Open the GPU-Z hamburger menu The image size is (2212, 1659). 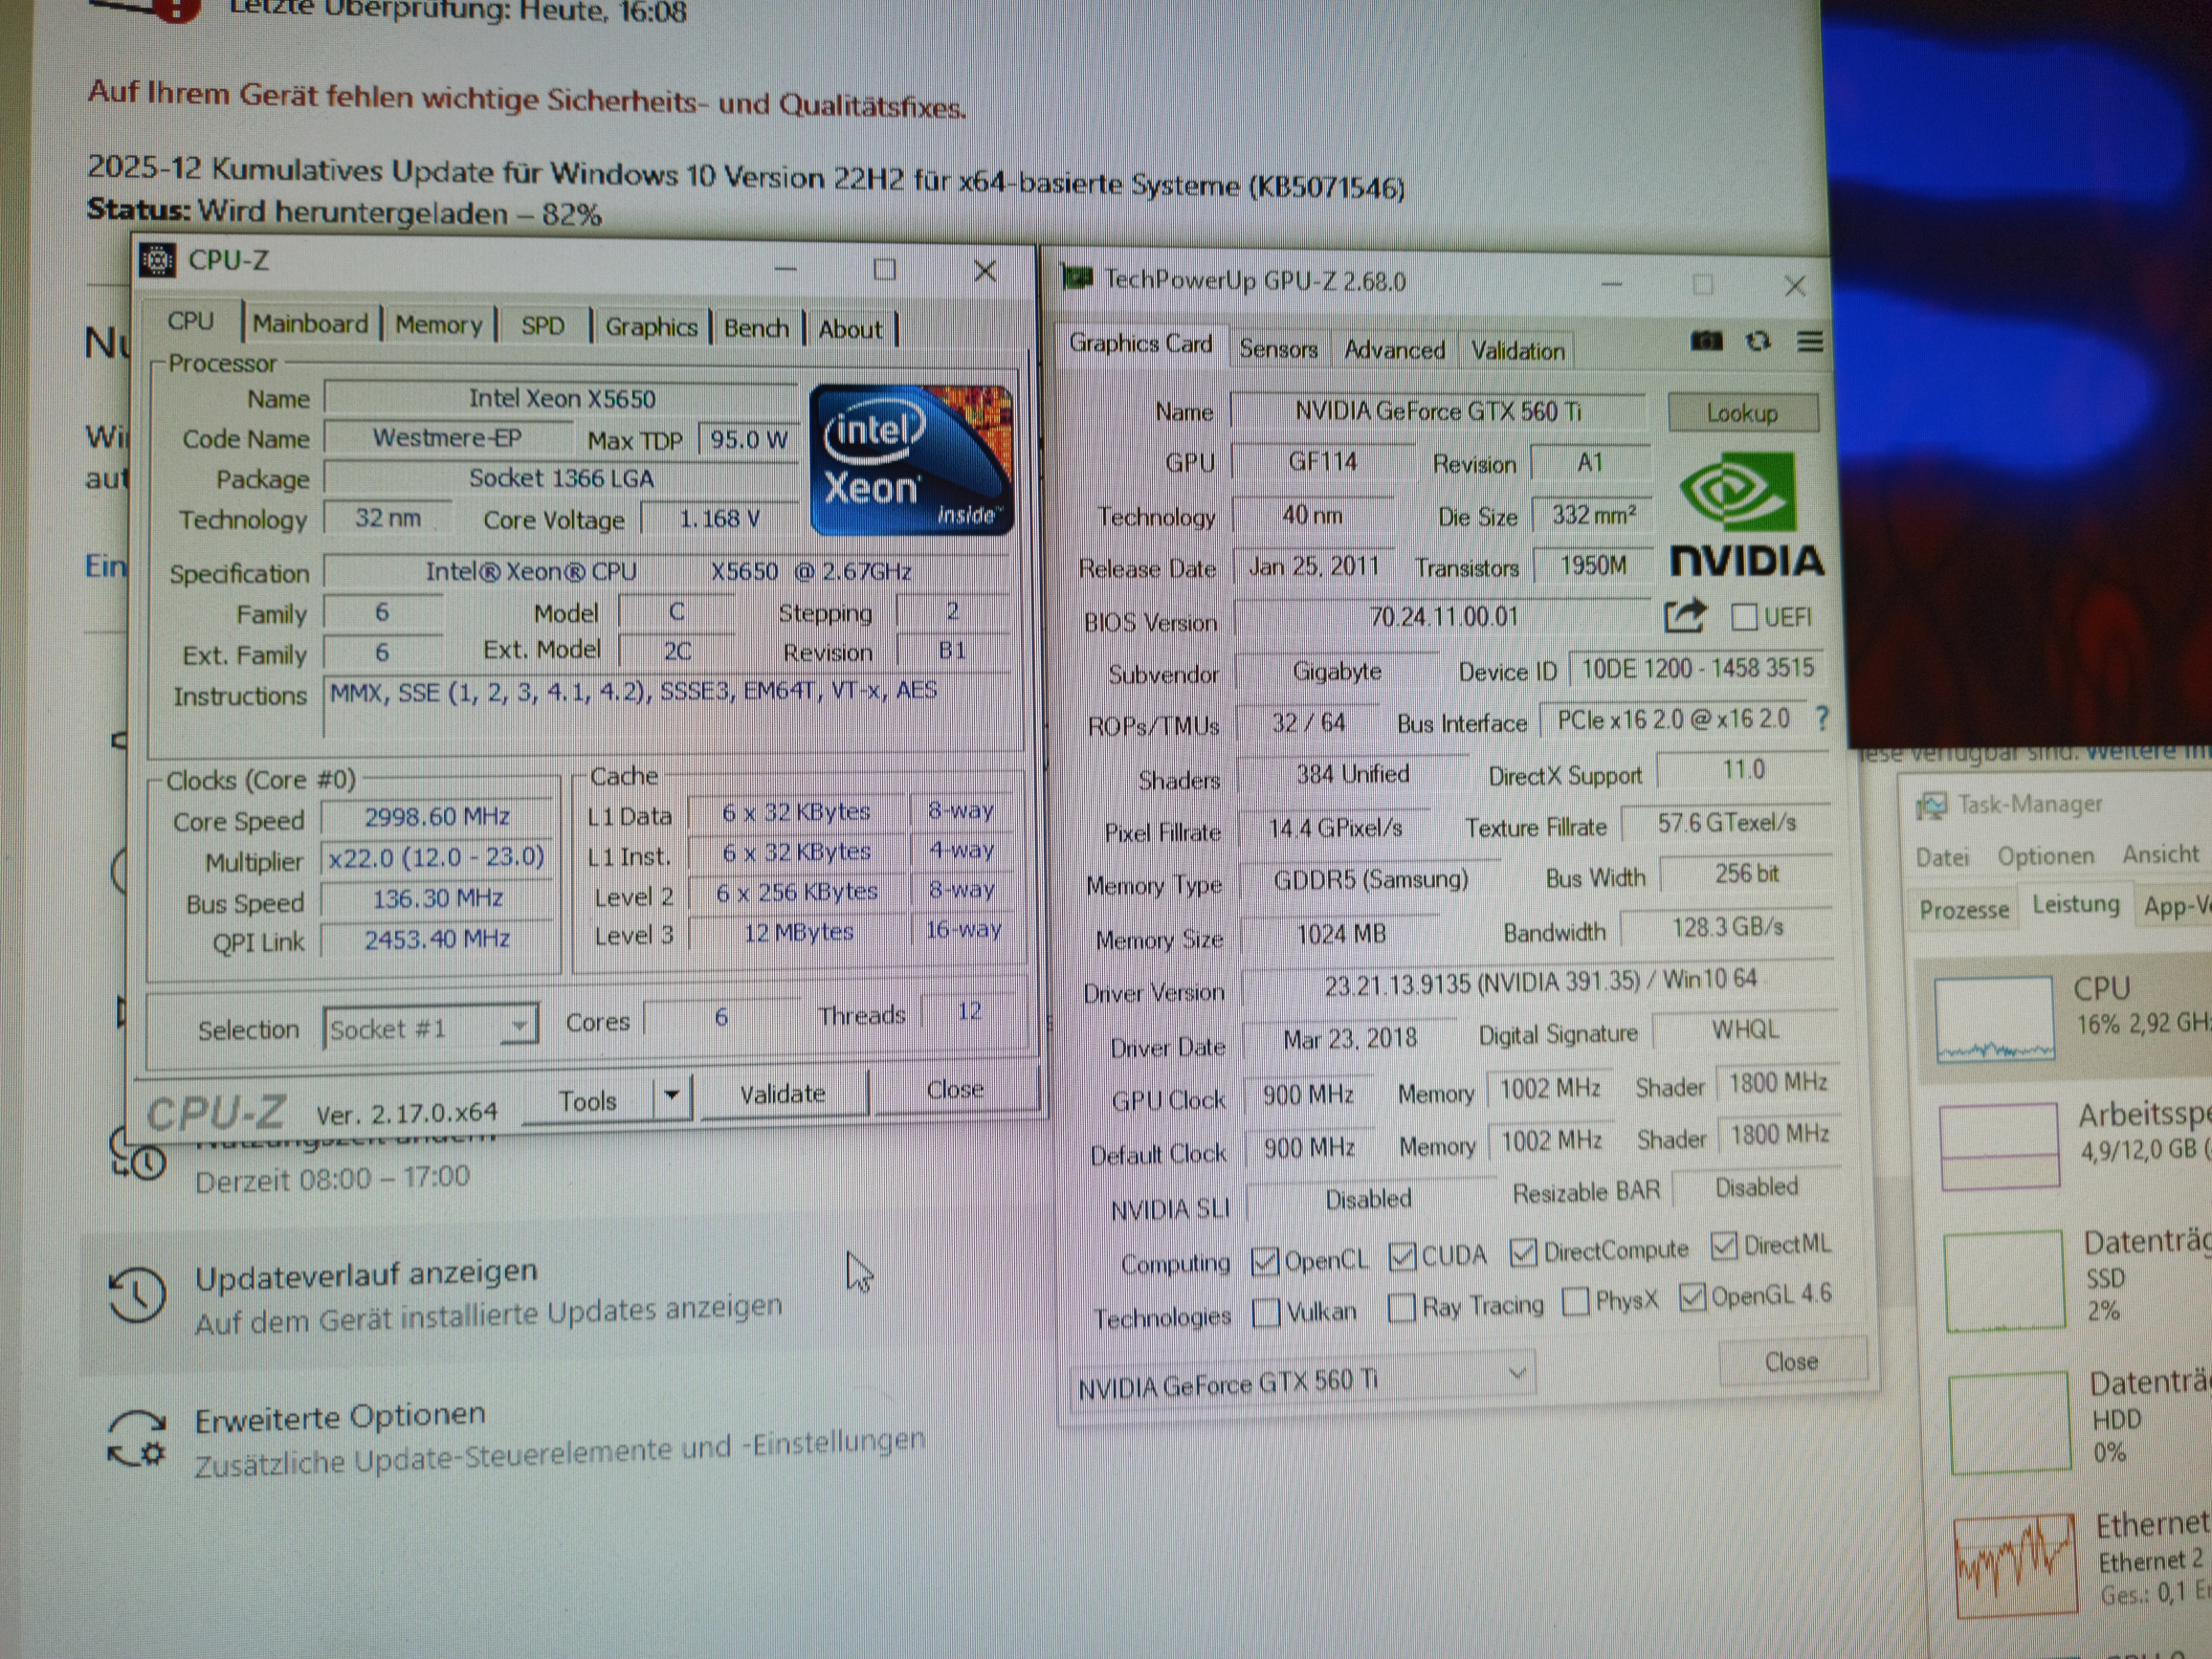1810,342
